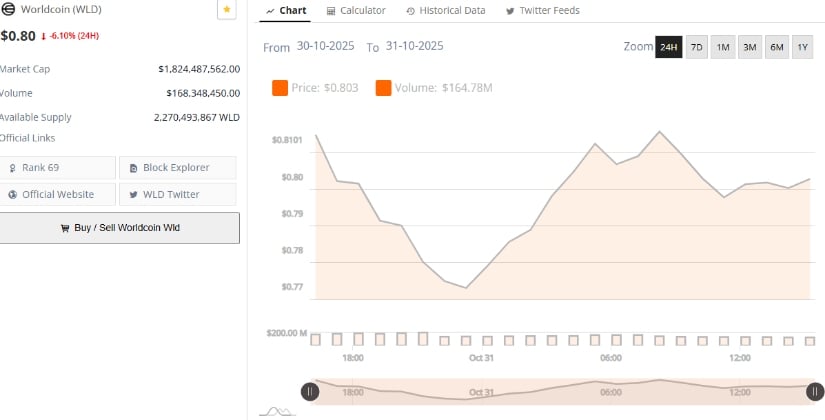Select the 7D zoom range
825x420 pixels.
[697, 47]
